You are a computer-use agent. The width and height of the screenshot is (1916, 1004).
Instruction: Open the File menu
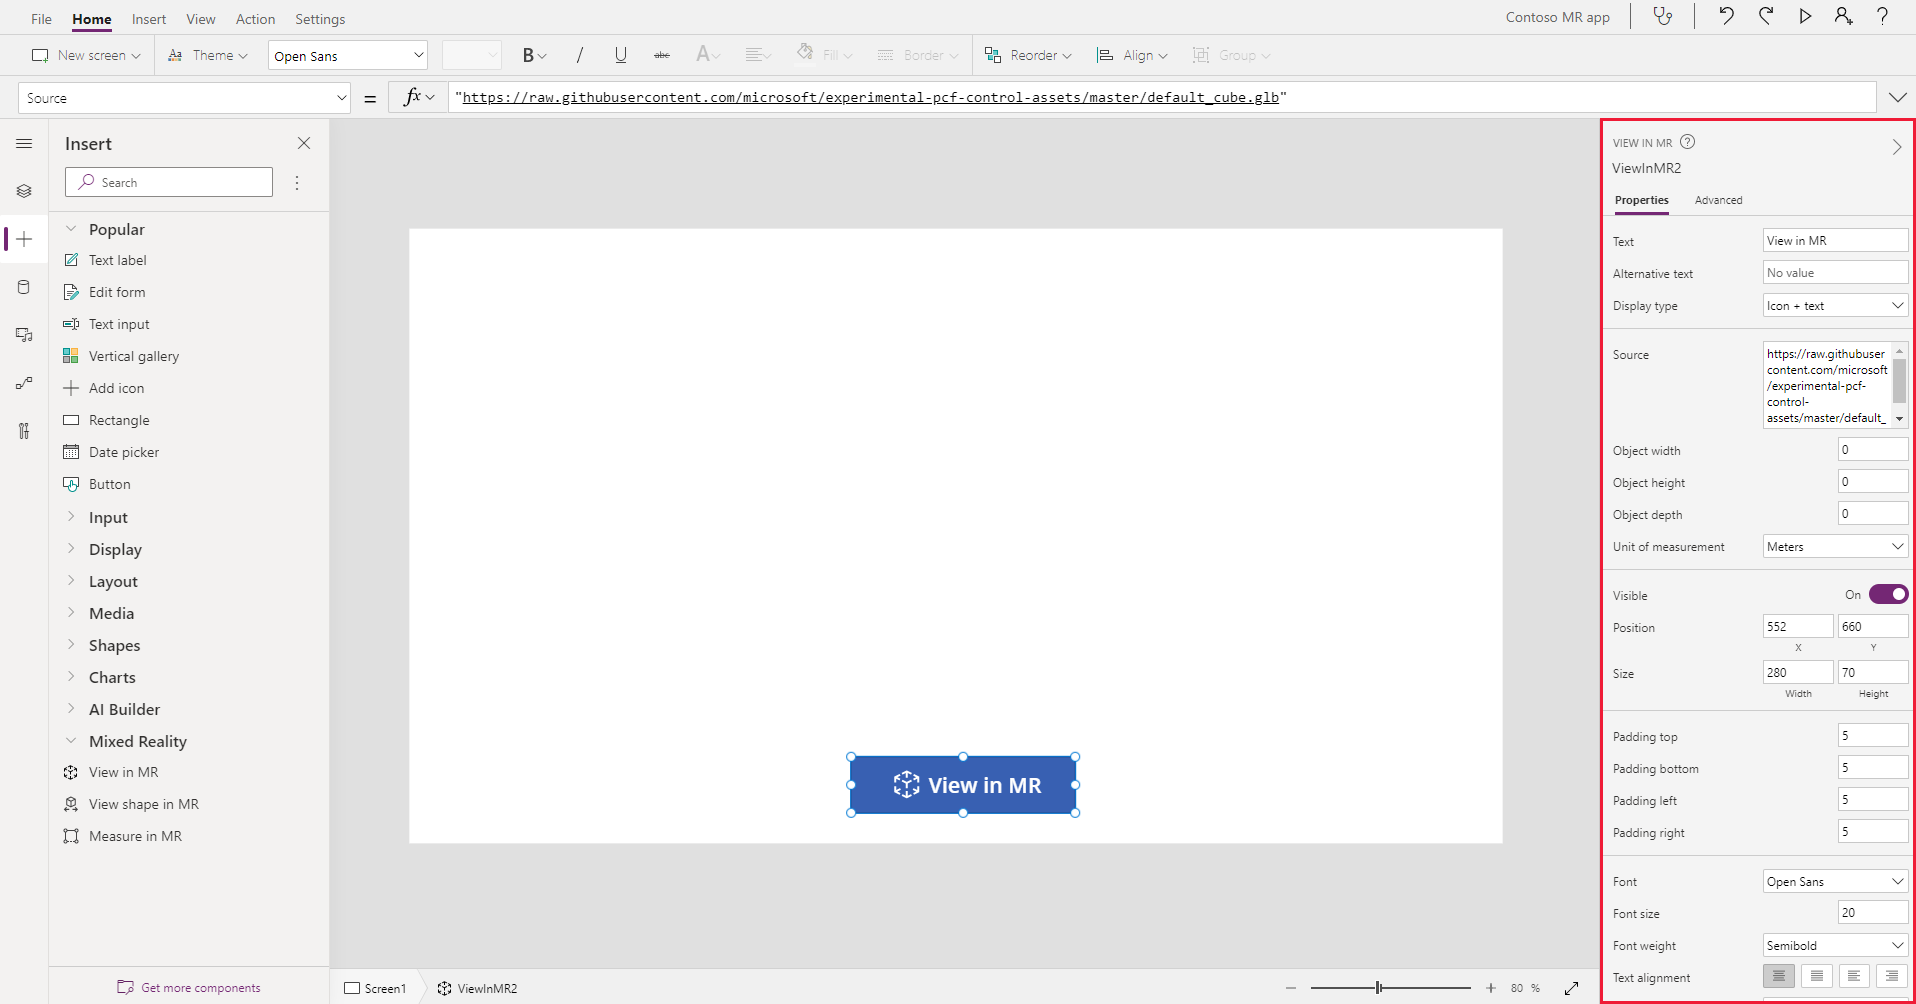(x=41, y=19)
